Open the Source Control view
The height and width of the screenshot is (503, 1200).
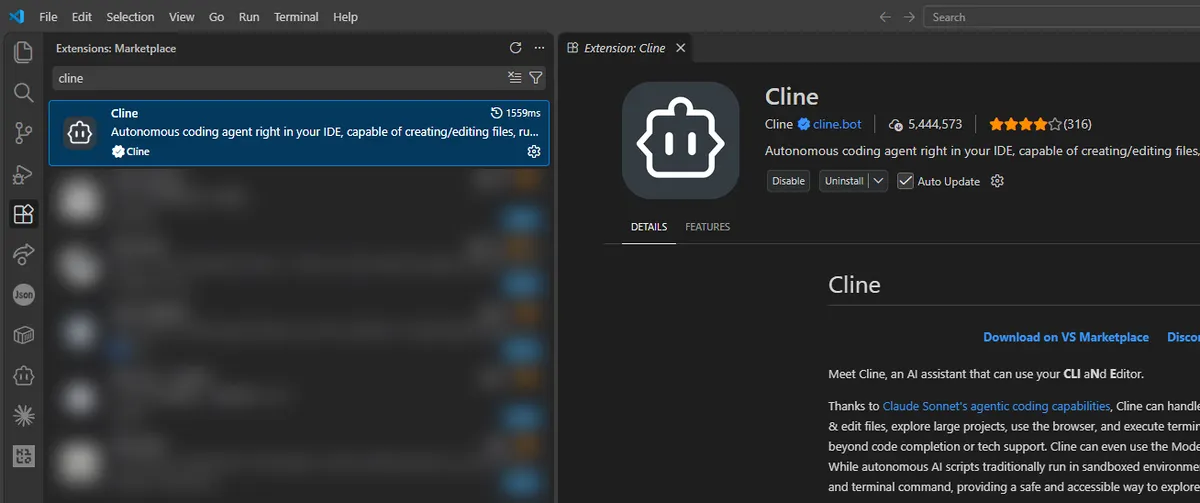pos(23,133)
